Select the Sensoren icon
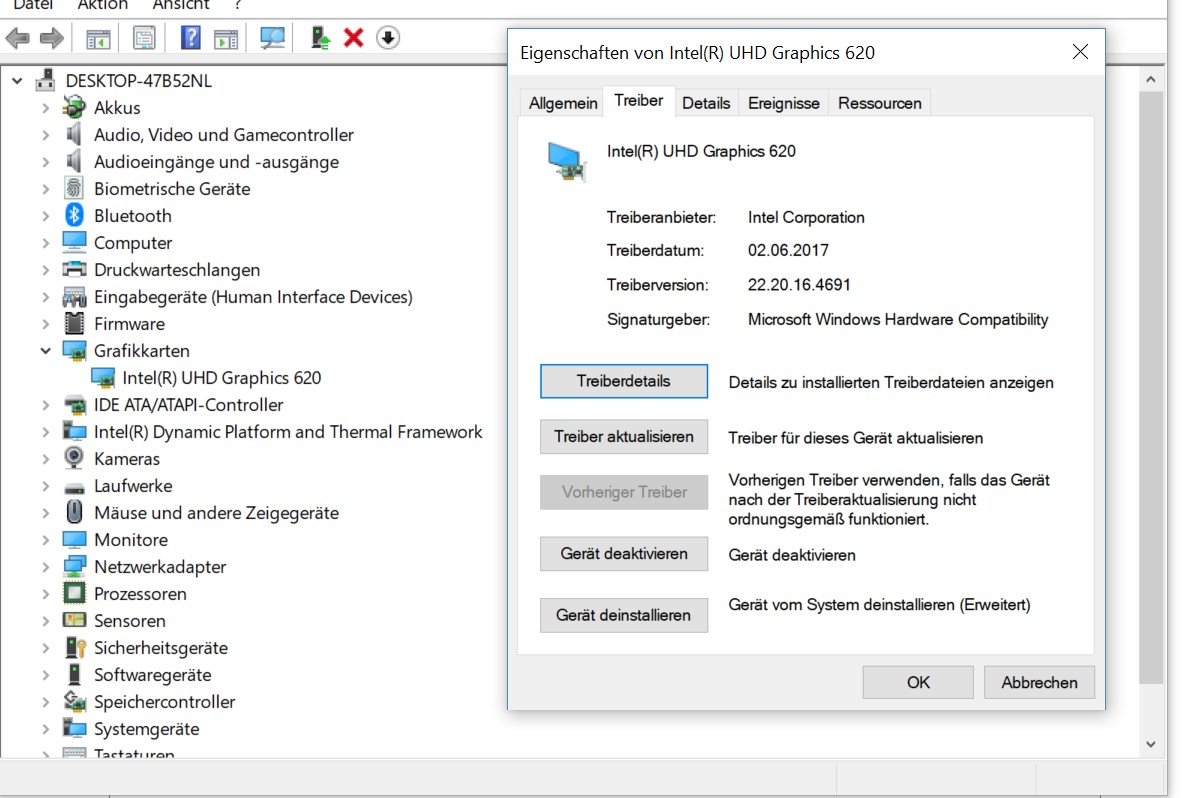The height and width of the screenshot is (798, 1183). 74,620
